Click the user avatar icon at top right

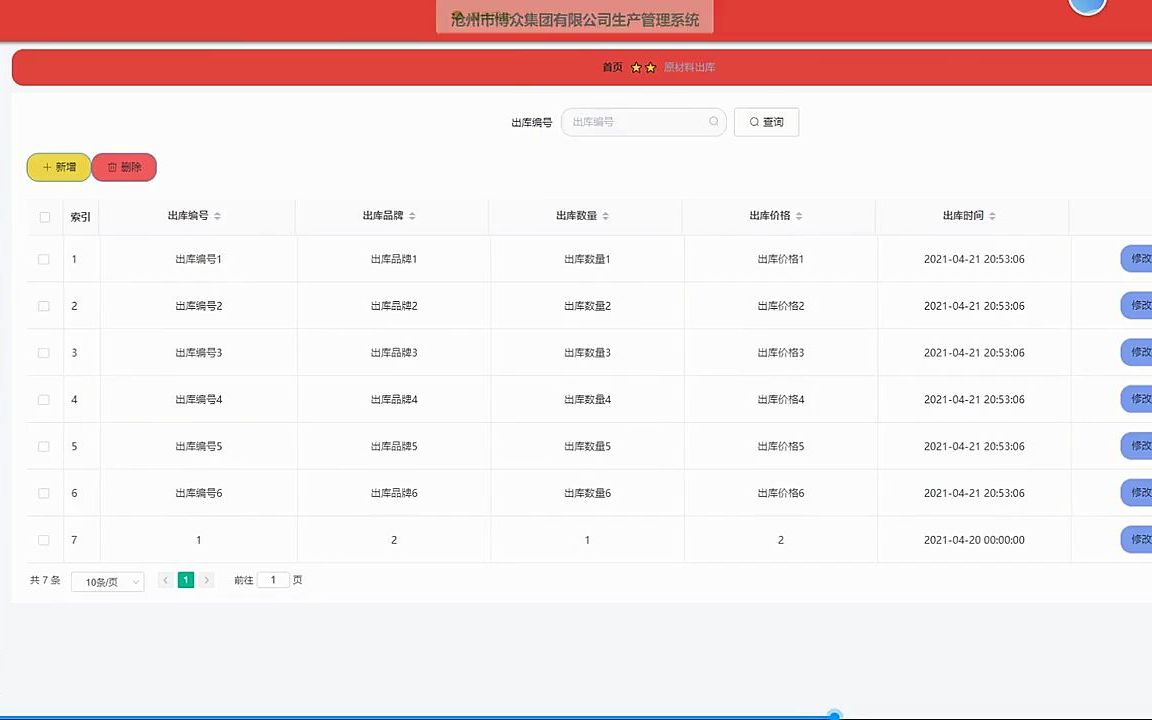(x=1087, y=7)
